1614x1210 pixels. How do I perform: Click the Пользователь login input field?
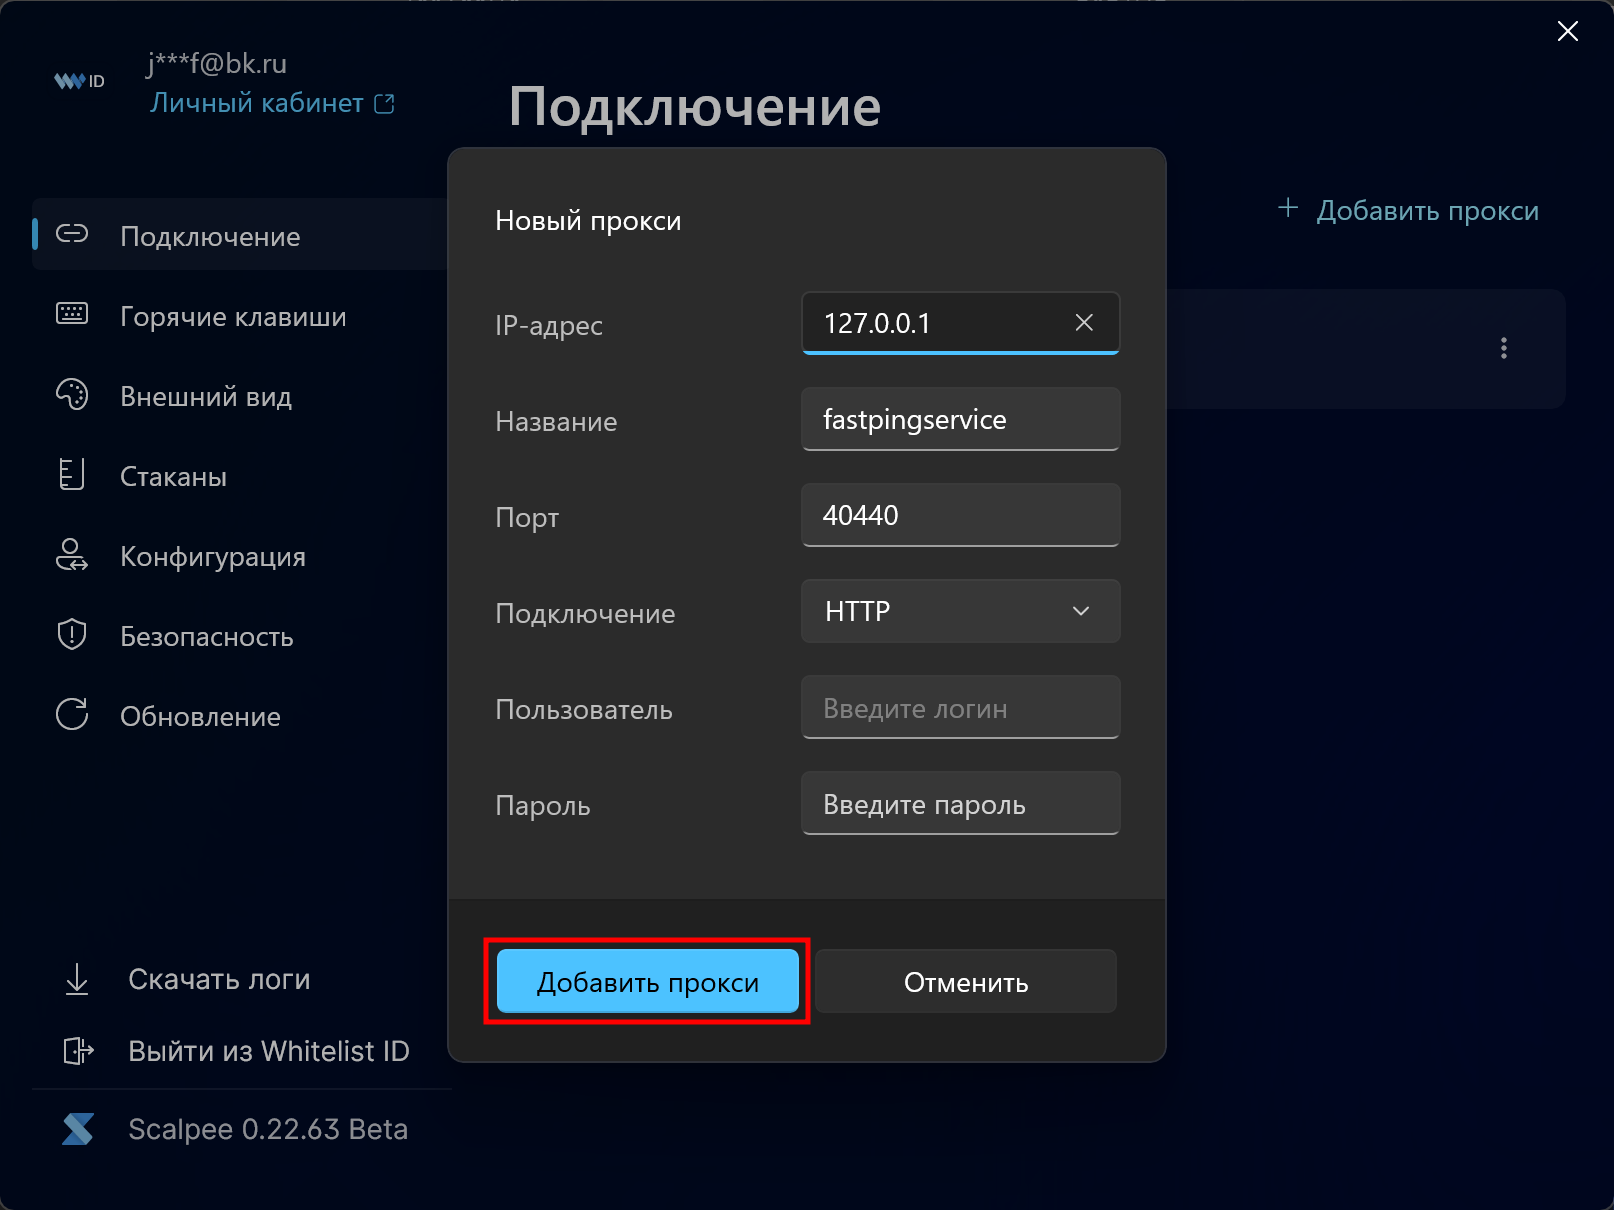coord(960,708)
